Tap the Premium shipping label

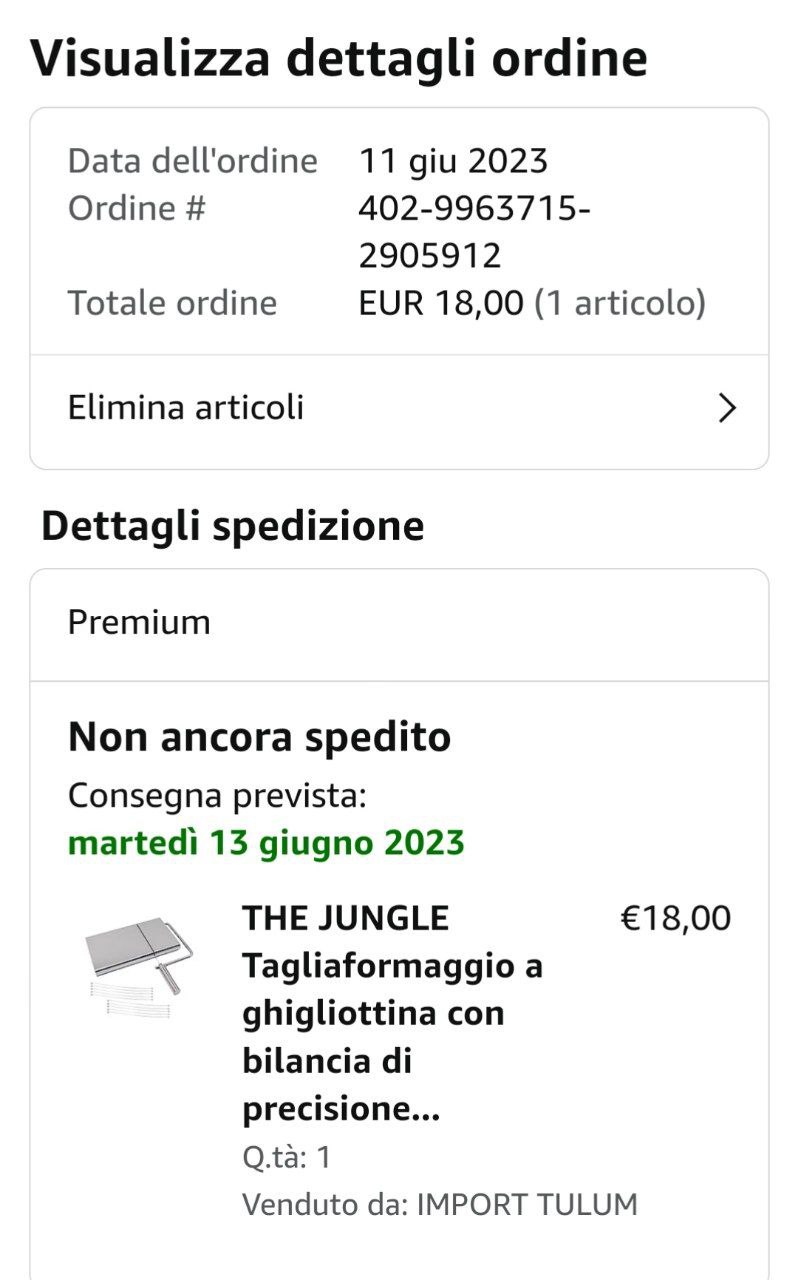click(x=139, y=622)
